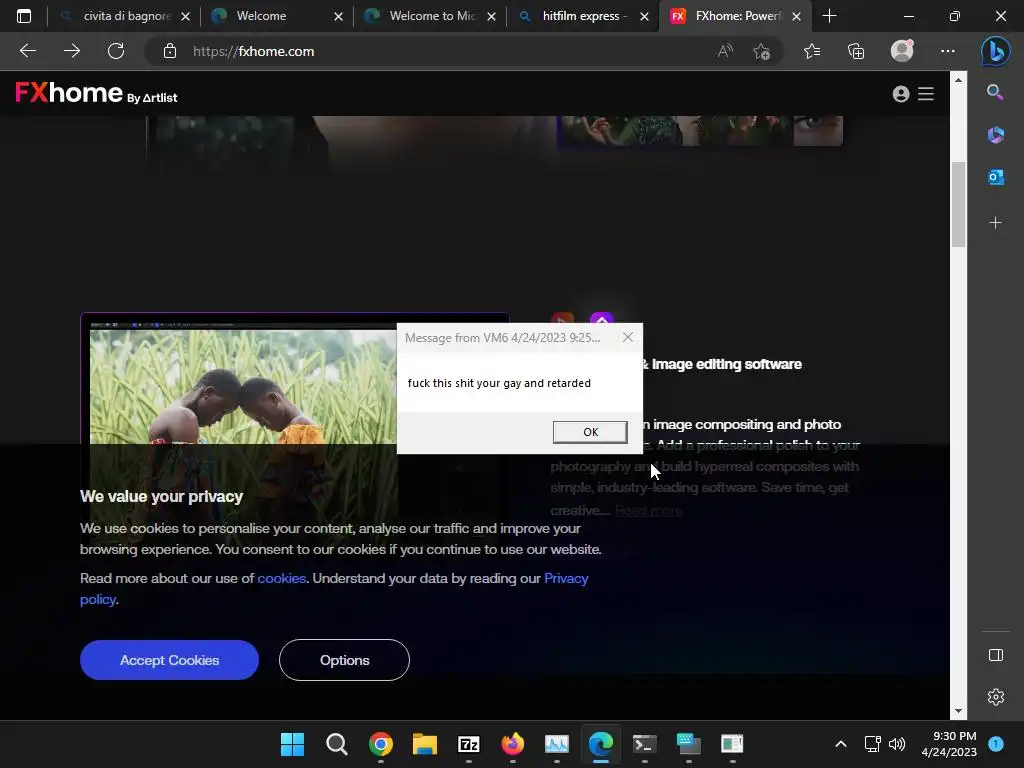Open Google Chrome from taskbar
1024x768 pixels.
click(381, 744)
